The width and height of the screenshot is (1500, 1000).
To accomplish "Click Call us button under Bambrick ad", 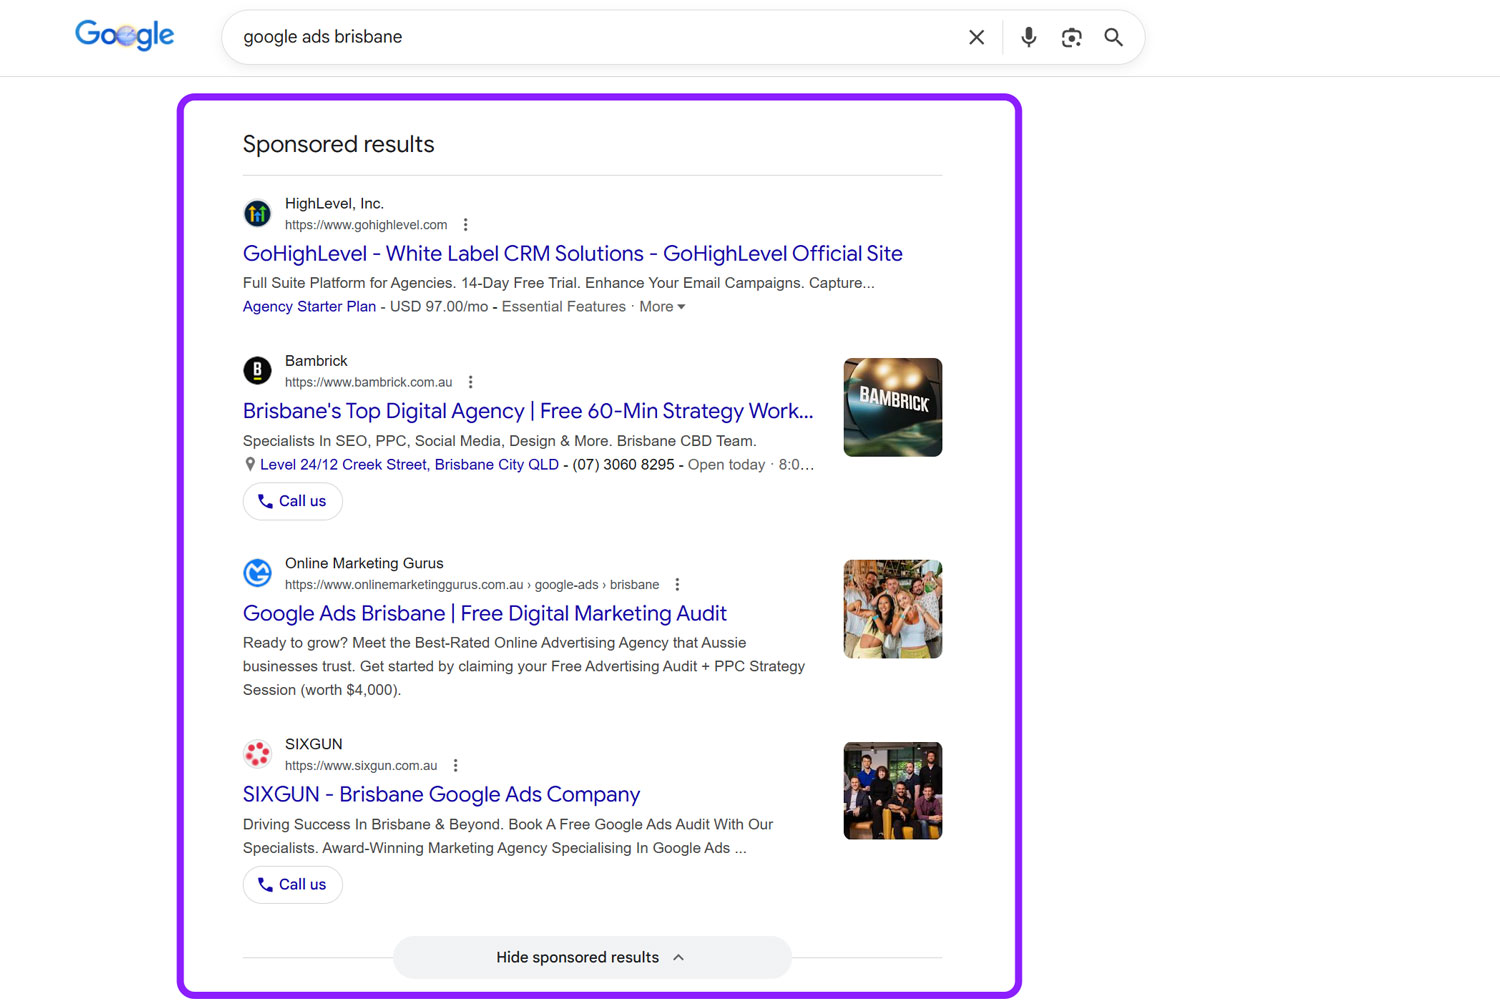I will [293, 501].
